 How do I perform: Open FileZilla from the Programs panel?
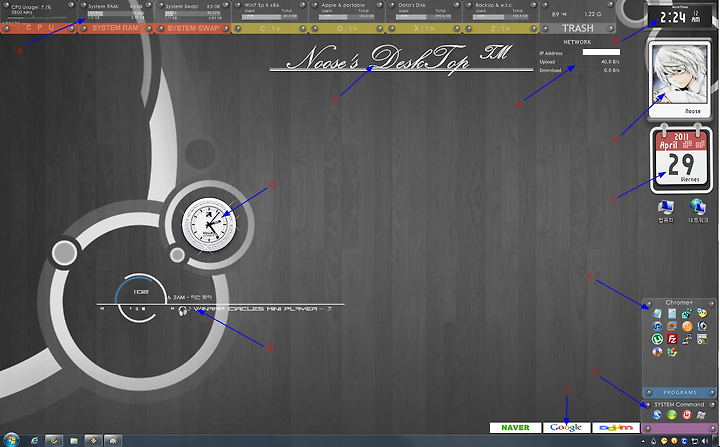click(x=672, y=339)
